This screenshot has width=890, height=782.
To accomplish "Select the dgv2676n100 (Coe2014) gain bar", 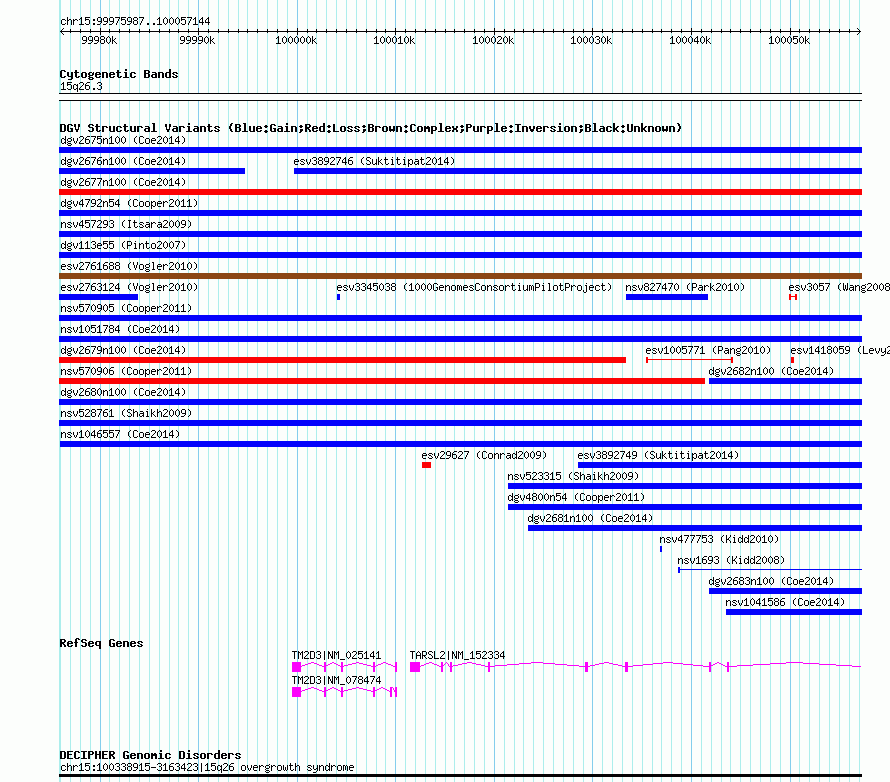I will [152, 171].
